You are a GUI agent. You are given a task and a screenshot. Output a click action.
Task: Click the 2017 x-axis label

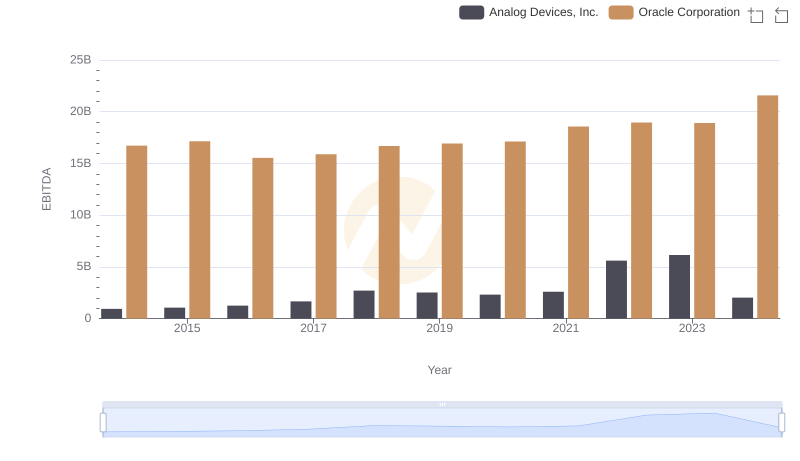[x=313, y=328]
